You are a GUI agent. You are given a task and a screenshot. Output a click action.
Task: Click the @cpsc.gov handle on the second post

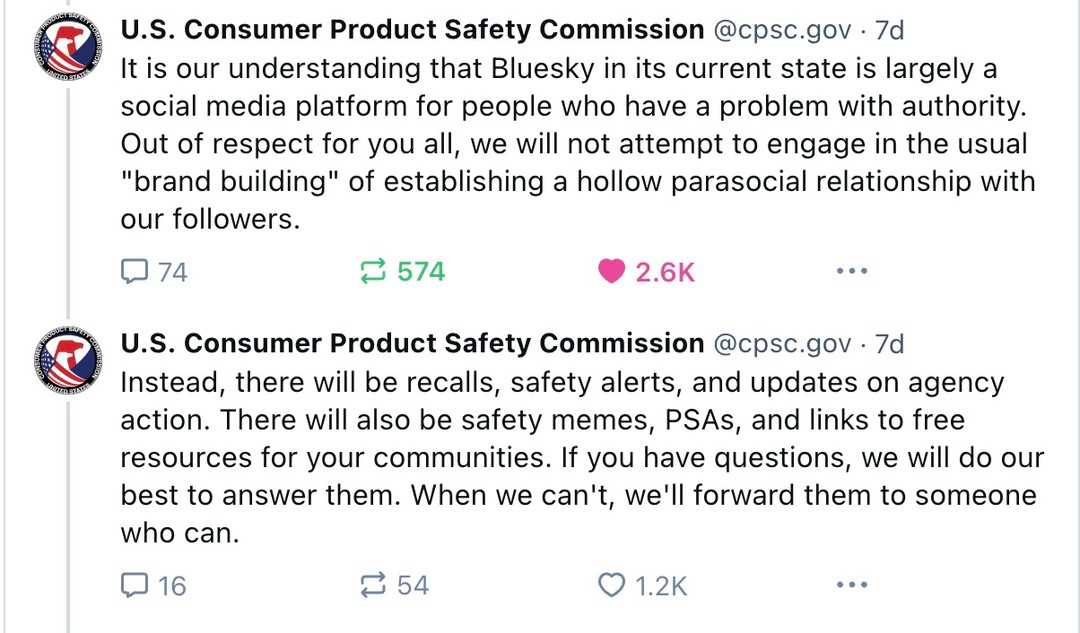click(782, 344)
